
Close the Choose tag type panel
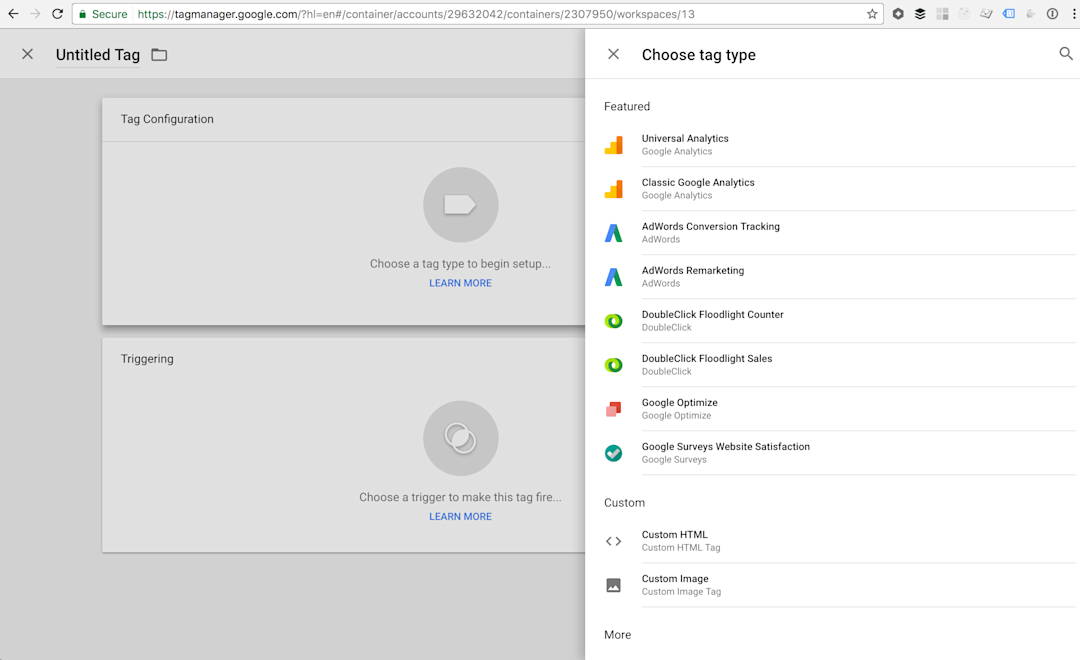pos(614,54)
